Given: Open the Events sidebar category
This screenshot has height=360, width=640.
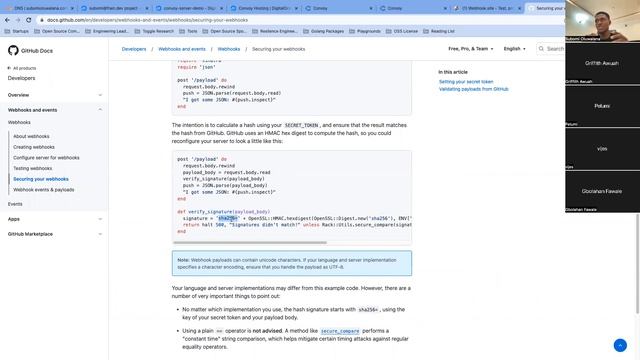Looking at the screenshot, I should click(x=15, y=204).
